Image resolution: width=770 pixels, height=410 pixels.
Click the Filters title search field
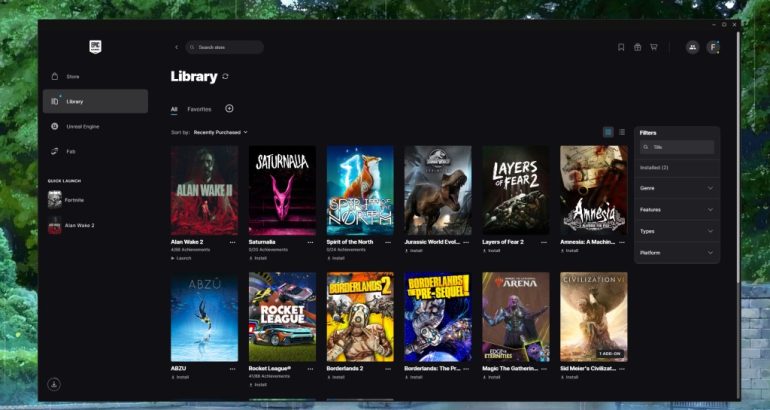(x=677, y=147)
